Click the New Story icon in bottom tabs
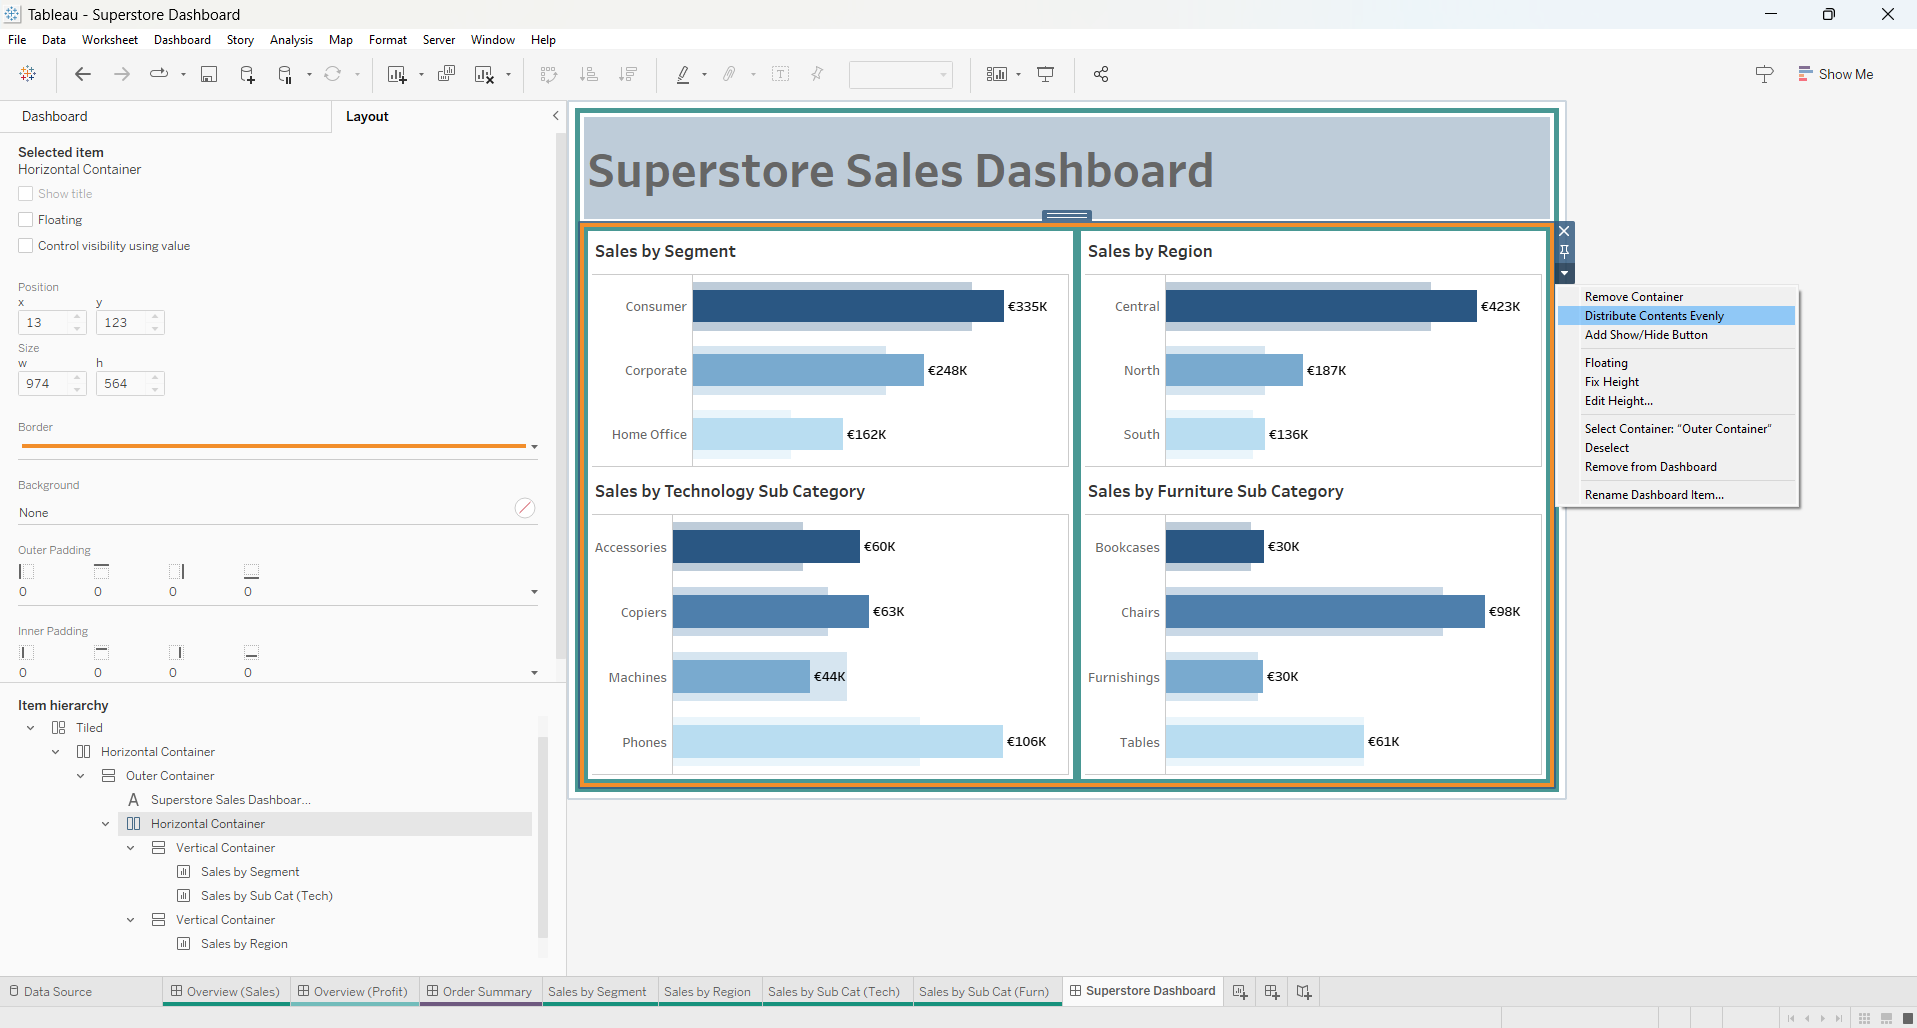Image resolution: width=1917 pixels, height=1028 pixels. click(1304, 991)
